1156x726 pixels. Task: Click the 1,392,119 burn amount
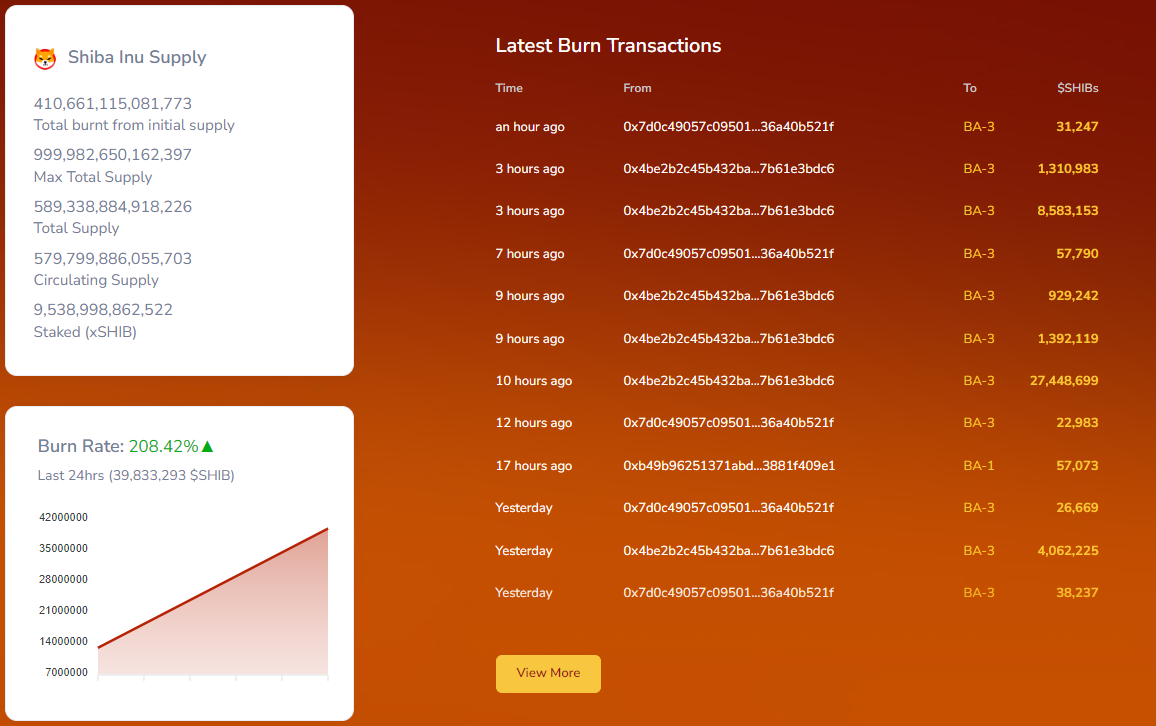[1068, 338]
